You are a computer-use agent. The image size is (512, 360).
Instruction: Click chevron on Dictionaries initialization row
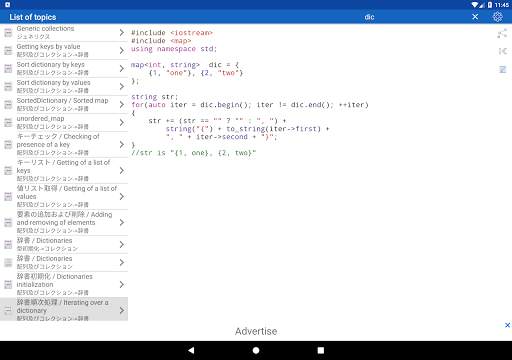tap(122, 284)
